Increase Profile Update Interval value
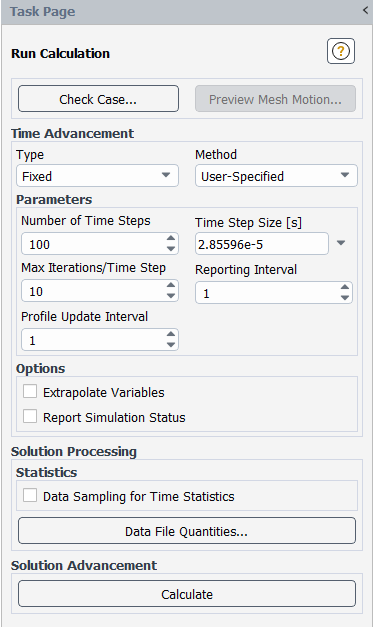The width and height of the screenshot is (373, 627). [171, 334]
